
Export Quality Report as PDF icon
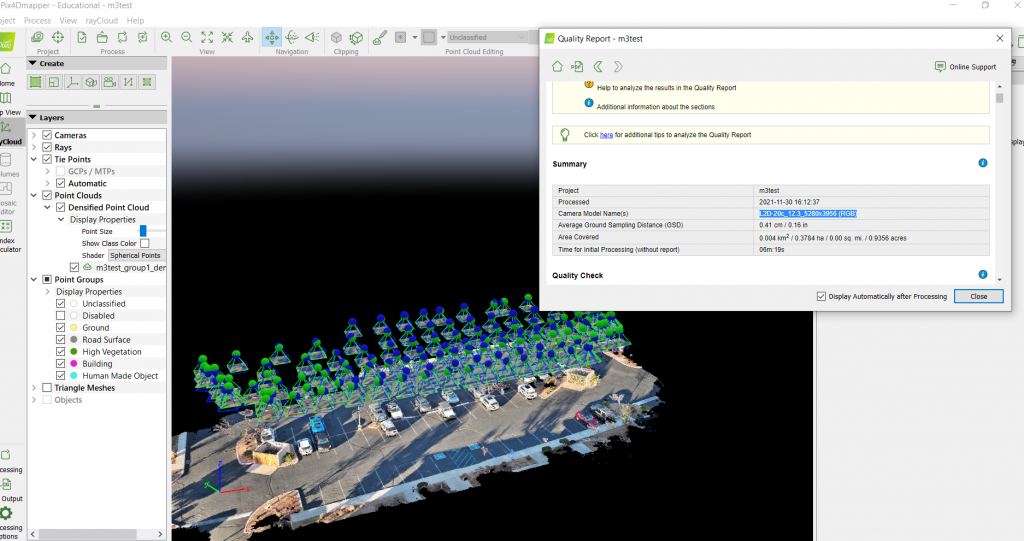coord(578,67)
